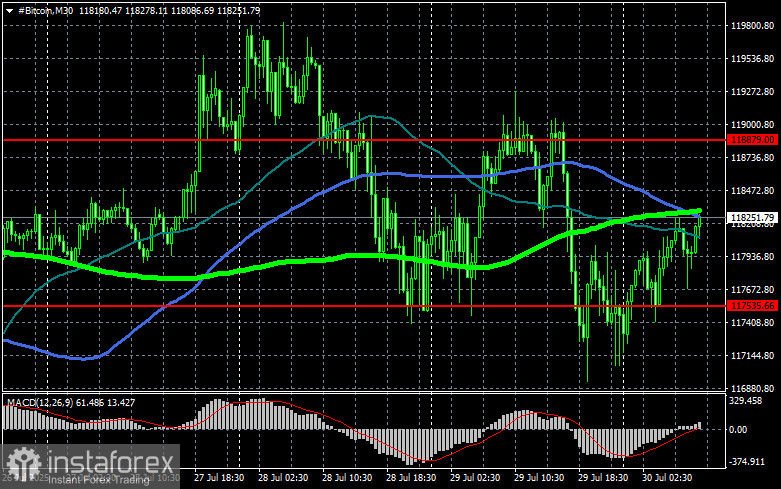Click the current price label 118251.79
The height and width of the screenshot is (489, 781).
[752, 218]
